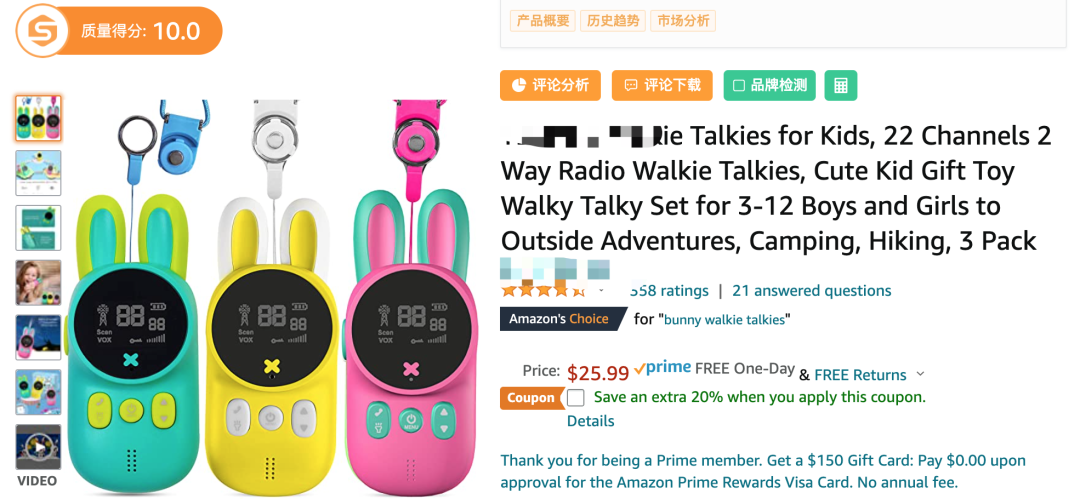
Task: Expand the chevron beside FREE Returns
Action: pos(920,375)
